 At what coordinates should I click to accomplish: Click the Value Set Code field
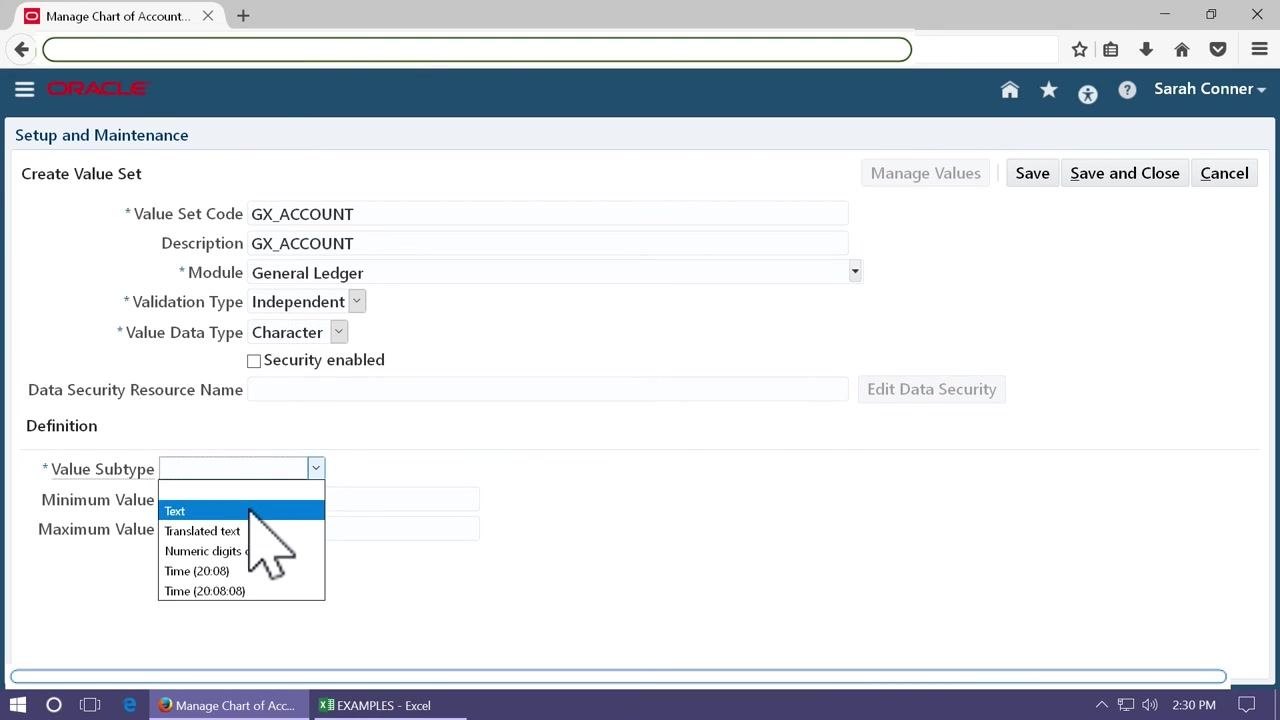tap(547, 214)
